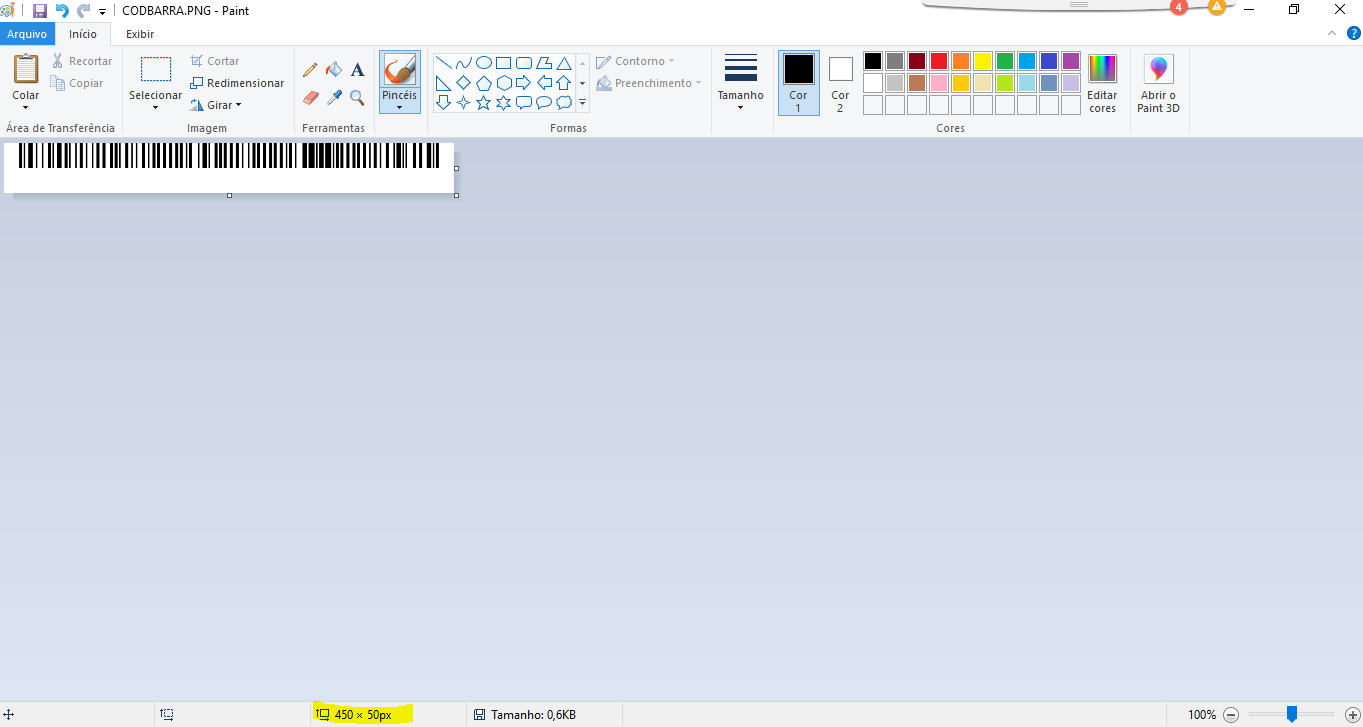Click the Copiar button
The height and width of the screenshot is (727, 1363).
tap(78, 83)
